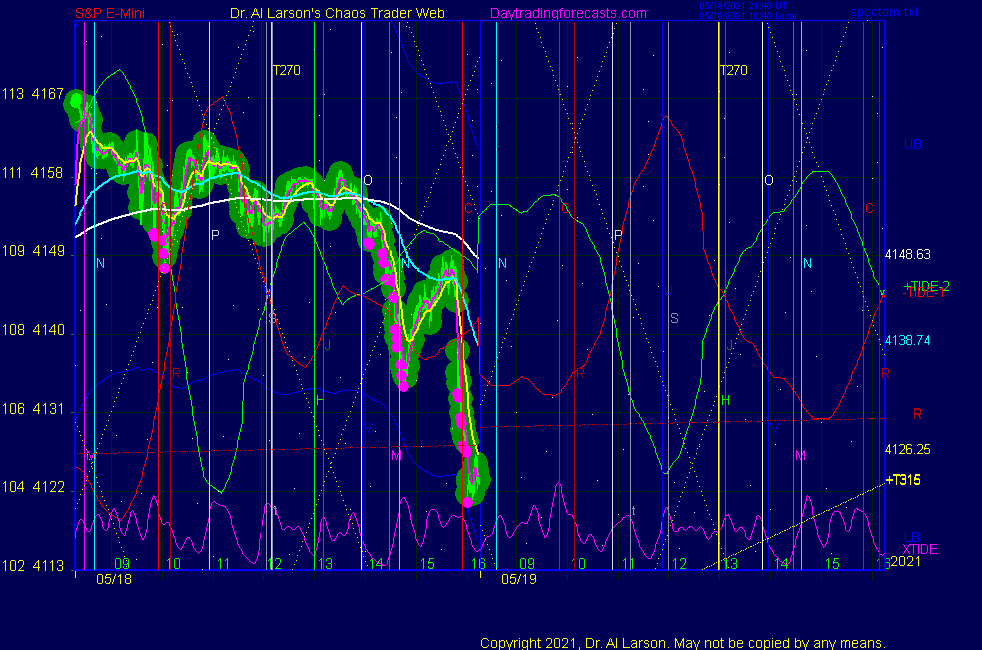Click the 2021 year label
The height and width of the screenshot is (650, 982).
coord(906,562)
